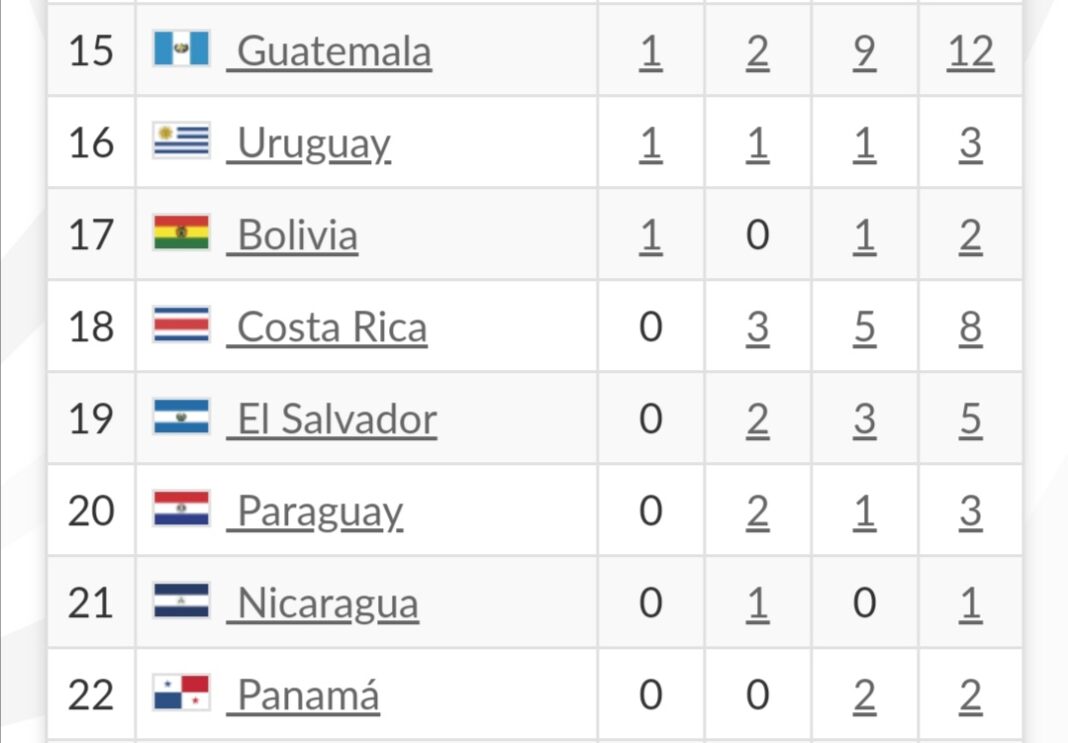Click El Salvador's total medal count 5
The height and width of the screenshot is (743, 1068).
[x=970, y=420]
